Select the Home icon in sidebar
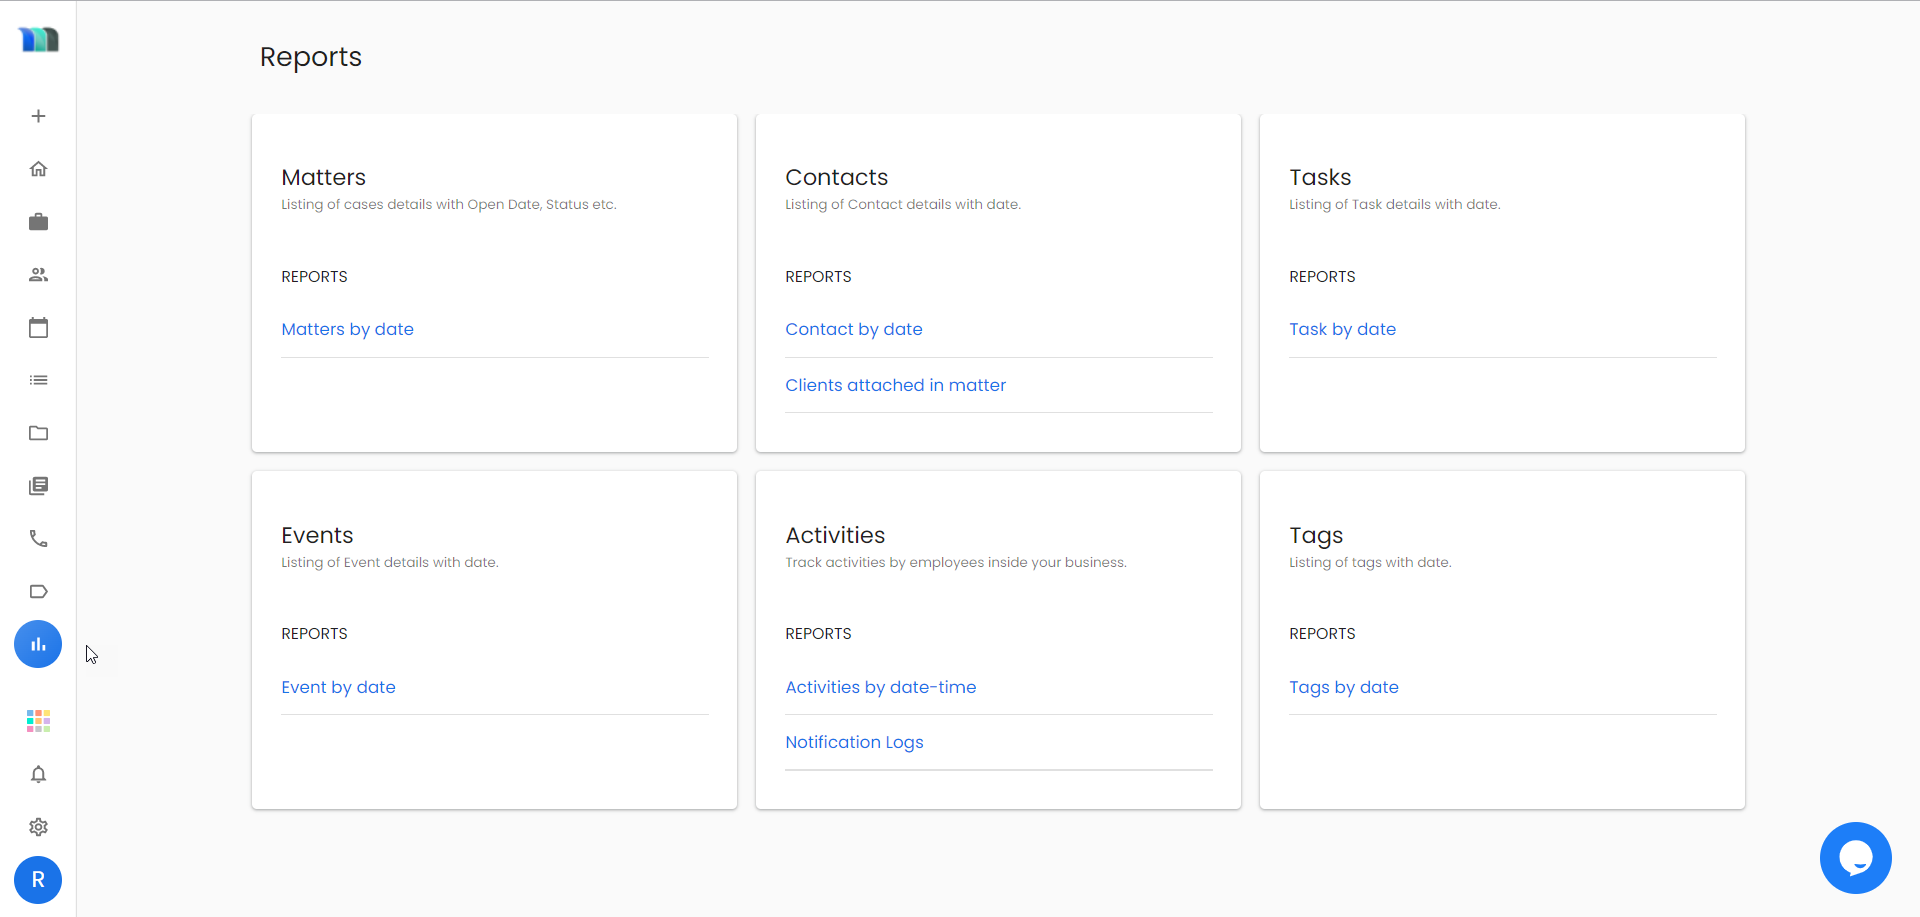1920x917 pixels. click(x=38, y=168)
